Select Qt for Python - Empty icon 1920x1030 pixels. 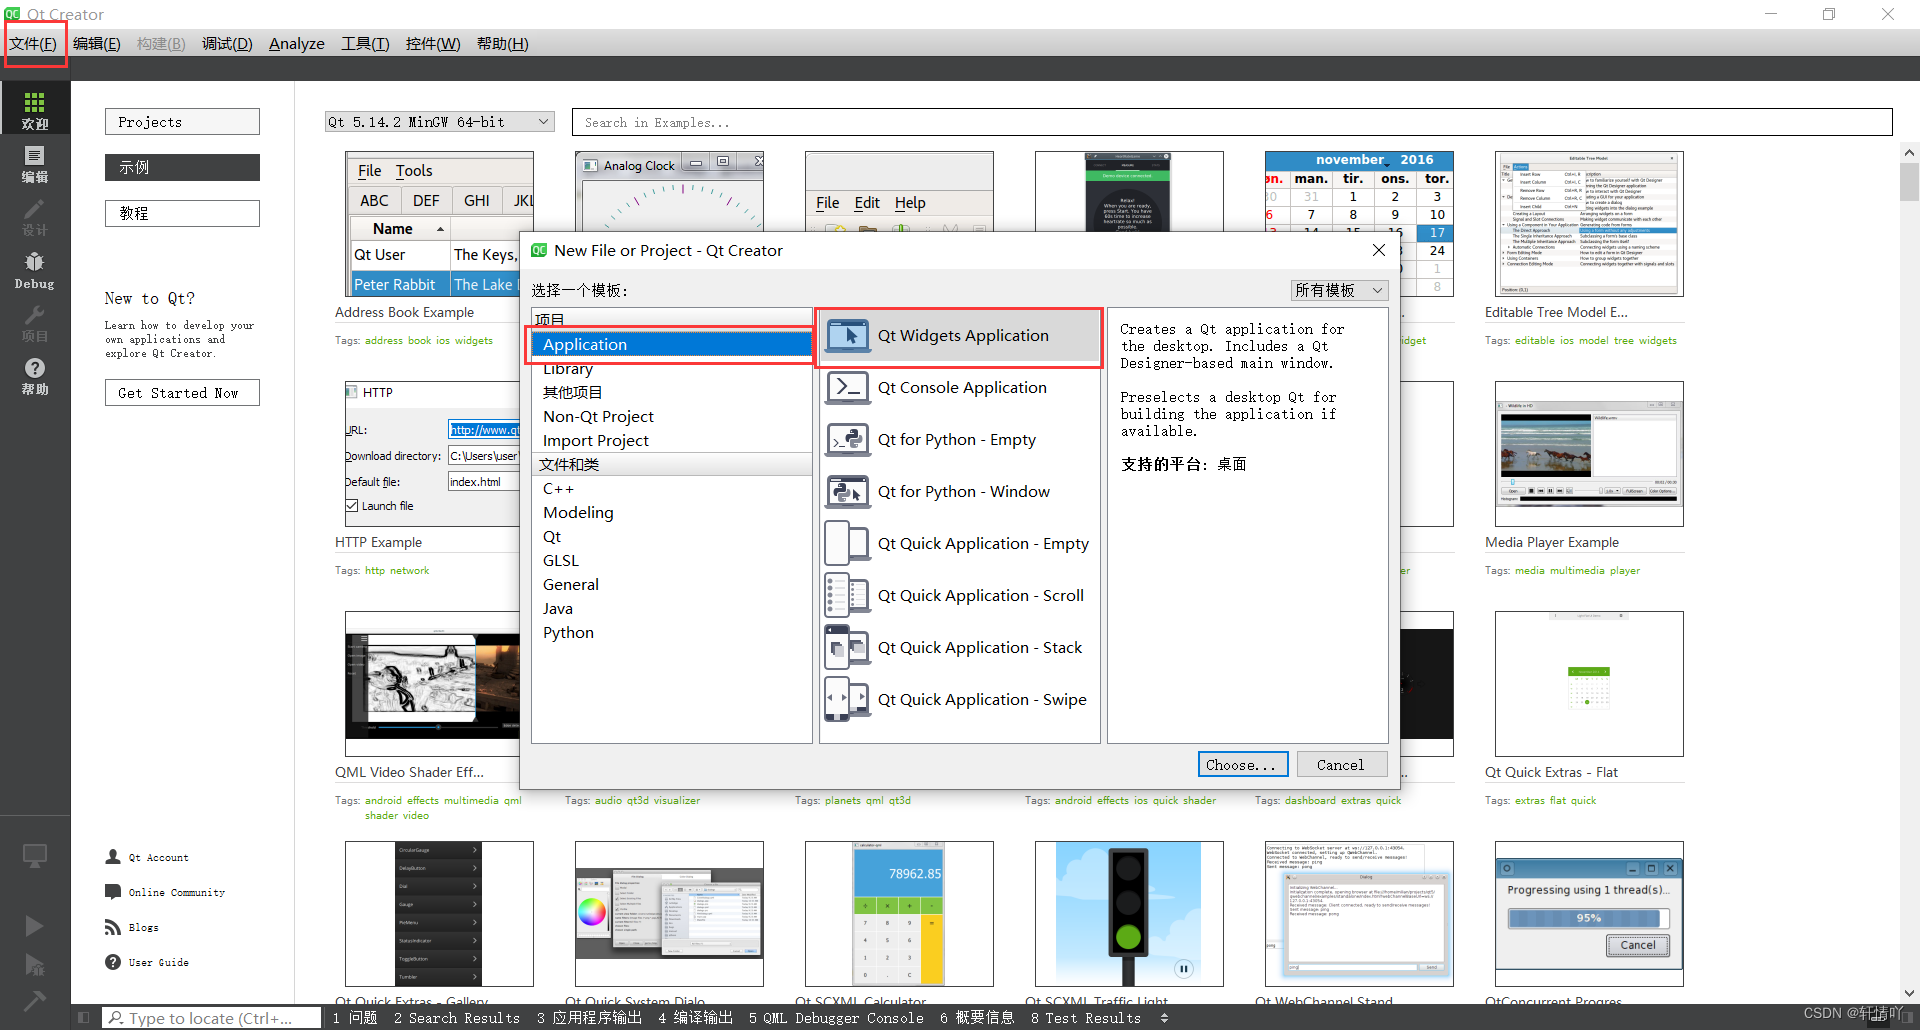click(848, 440)
